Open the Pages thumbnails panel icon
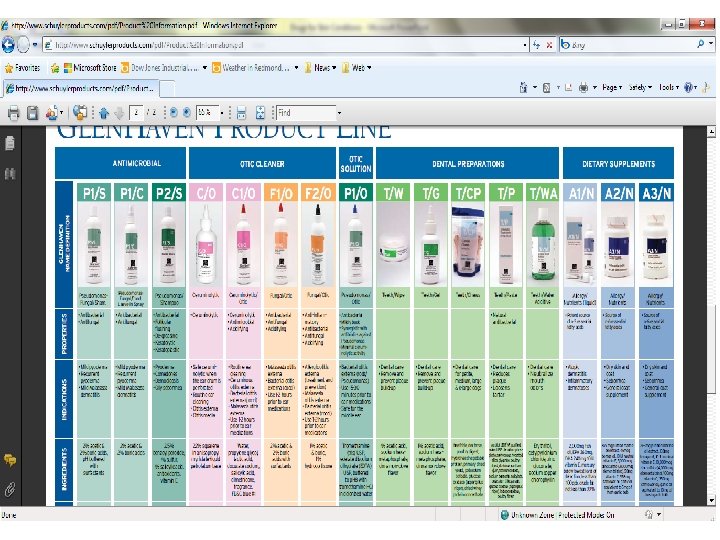The width and height of the screenshot is (720, 540). [10, 143]
